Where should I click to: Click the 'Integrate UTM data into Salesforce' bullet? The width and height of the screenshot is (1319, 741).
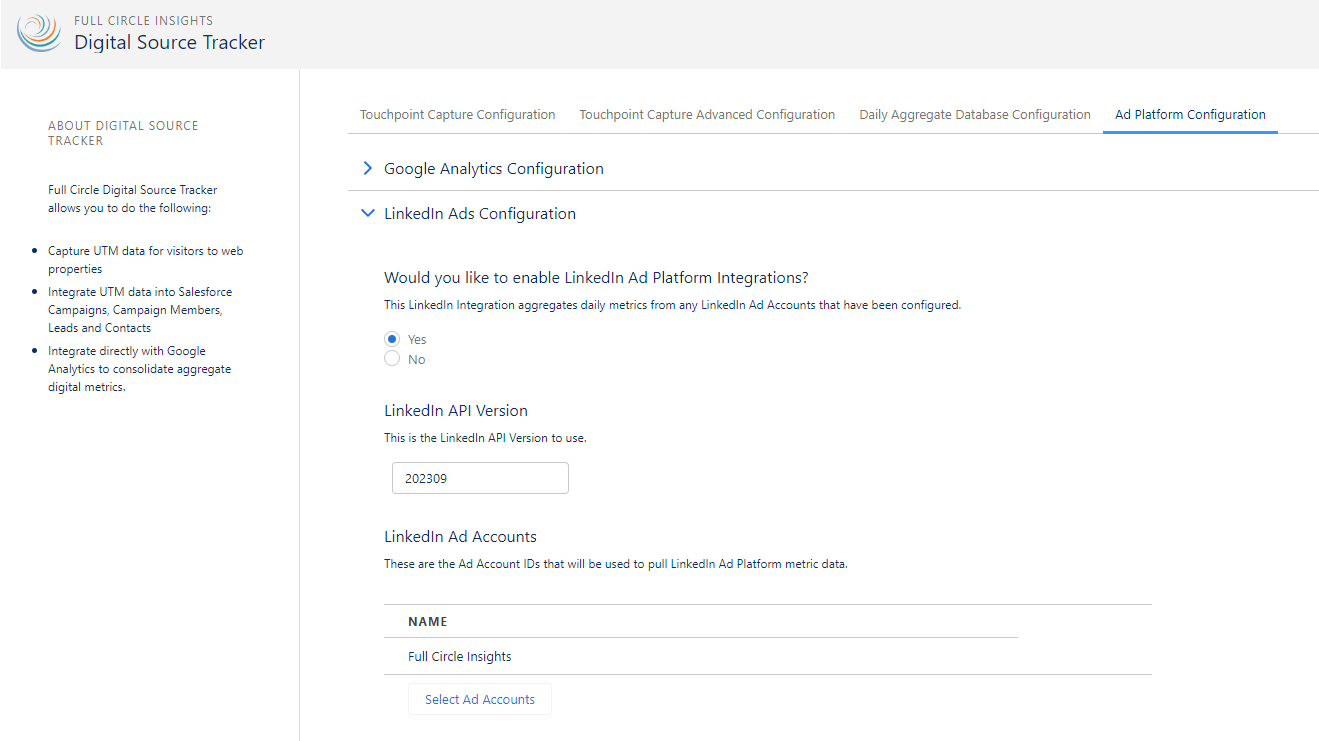pyautogui.click(x=140, y=310)
